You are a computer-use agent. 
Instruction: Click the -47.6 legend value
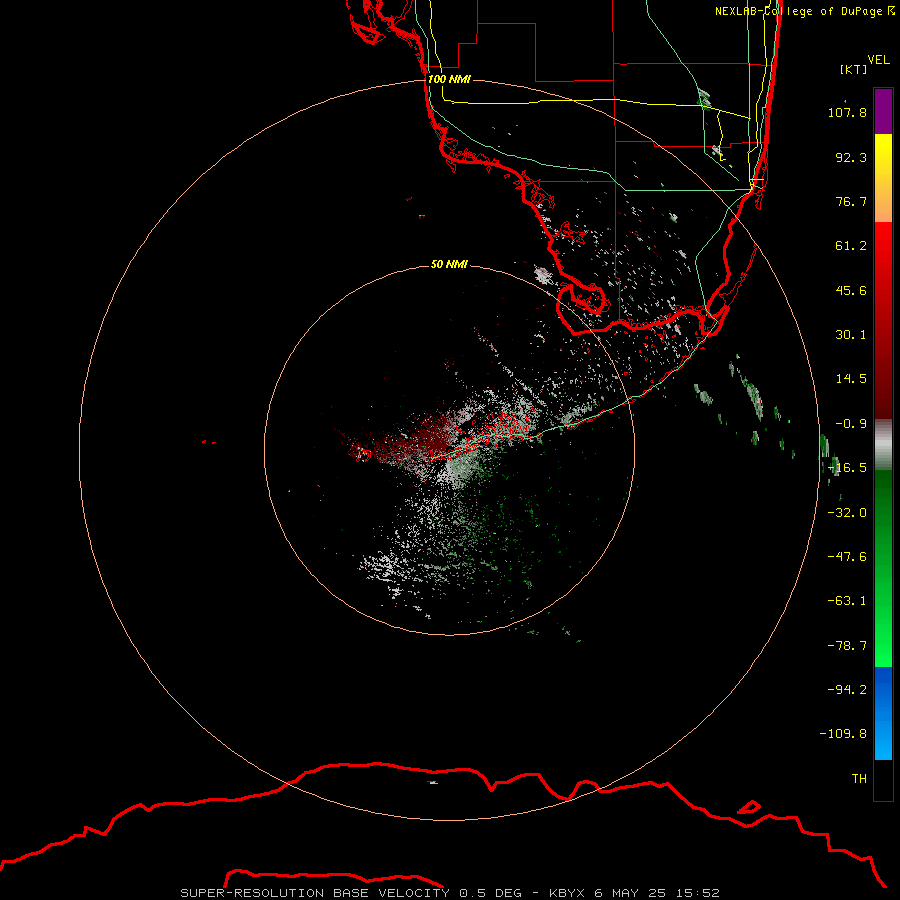pyautogui.click(x=847, y=557)
